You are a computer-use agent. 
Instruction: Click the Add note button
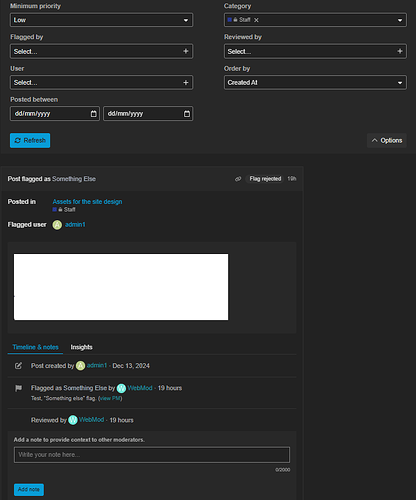point(29,489)
